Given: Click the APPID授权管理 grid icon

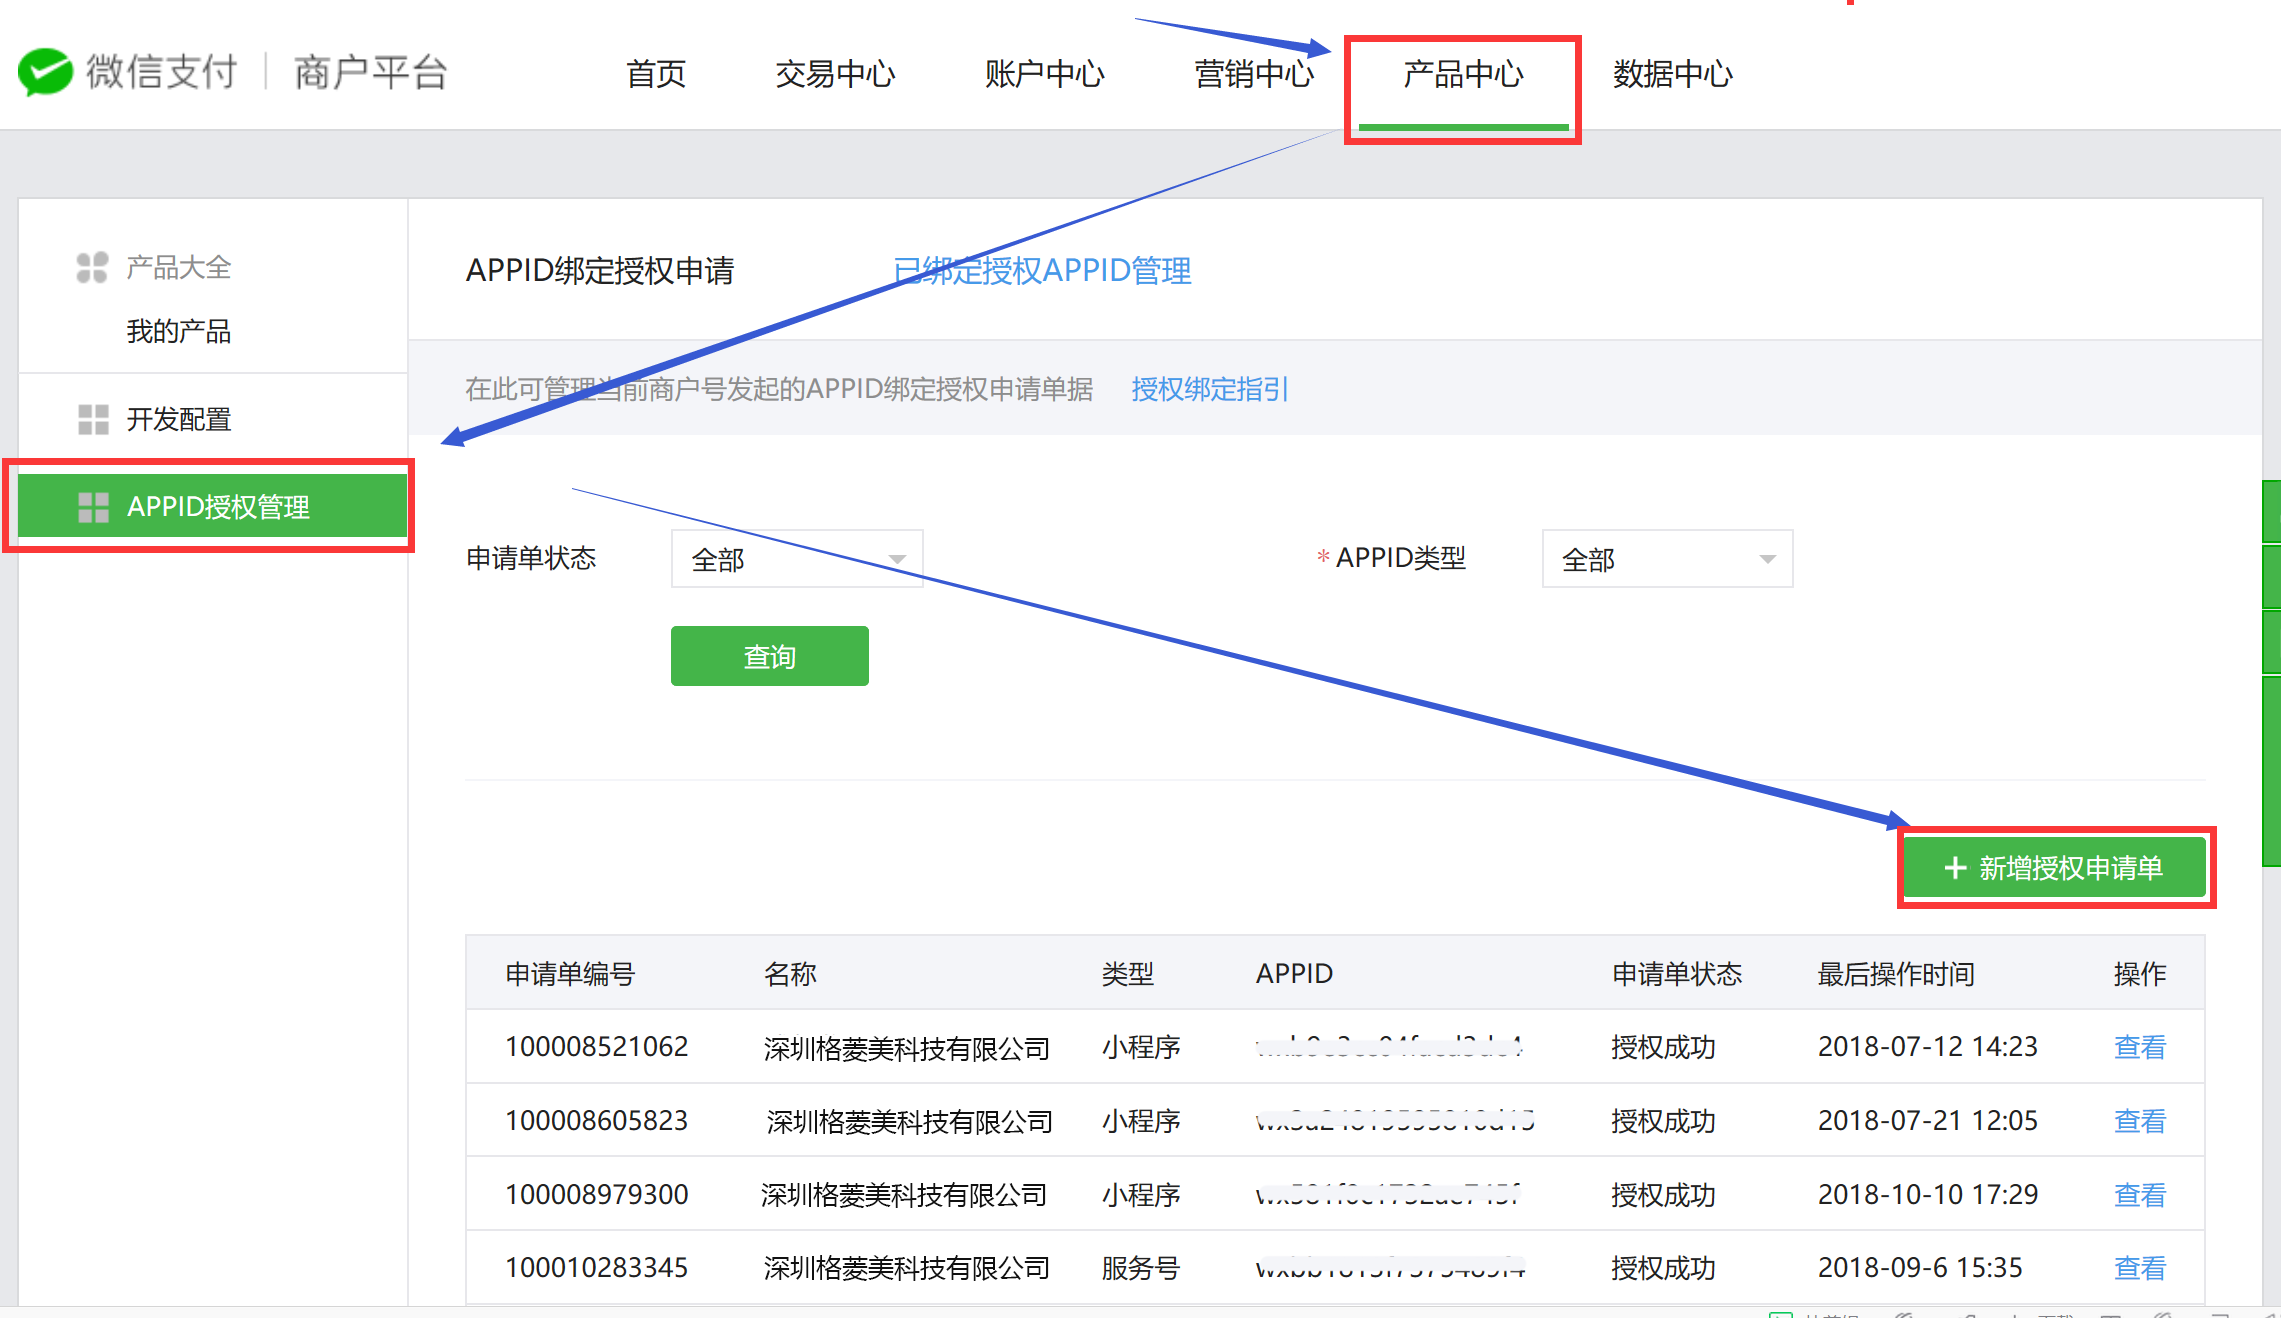Looking at the screenshot, I should (93, 507).
